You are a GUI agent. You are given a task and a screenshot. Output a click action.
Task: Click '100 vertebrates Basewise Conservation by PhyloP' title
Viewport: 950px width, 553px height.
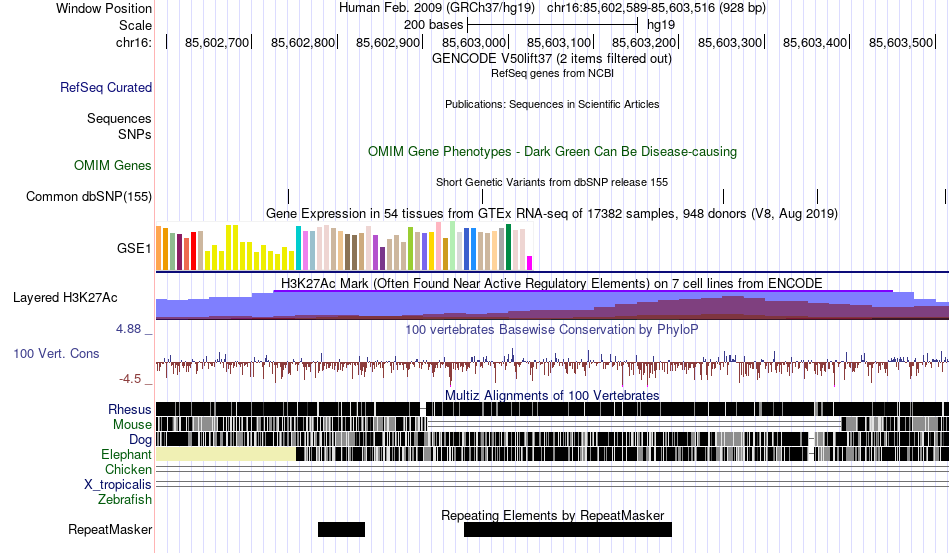click(x=552, y=329)
